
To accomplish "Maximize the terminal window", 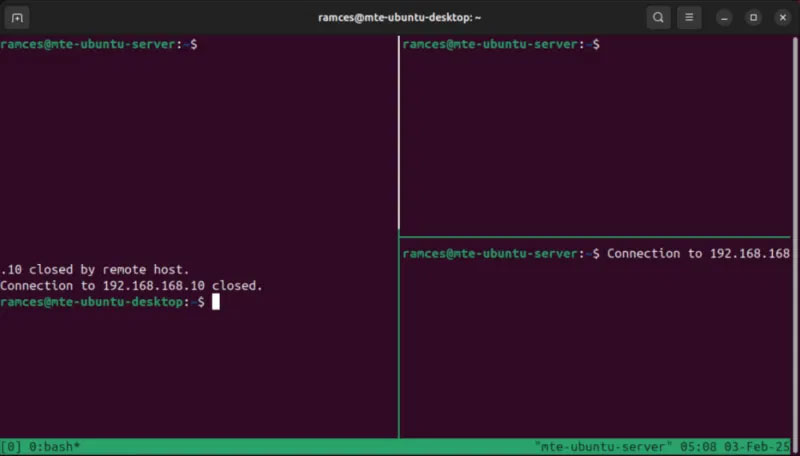I will tap(753, 18).
